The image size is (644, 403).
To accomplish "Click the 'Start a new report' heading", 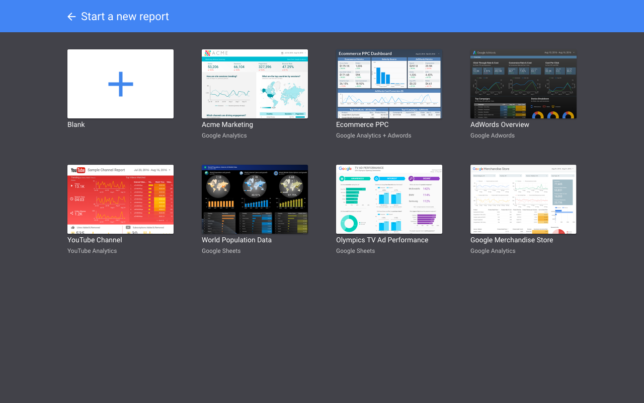I will pos(125,16).
